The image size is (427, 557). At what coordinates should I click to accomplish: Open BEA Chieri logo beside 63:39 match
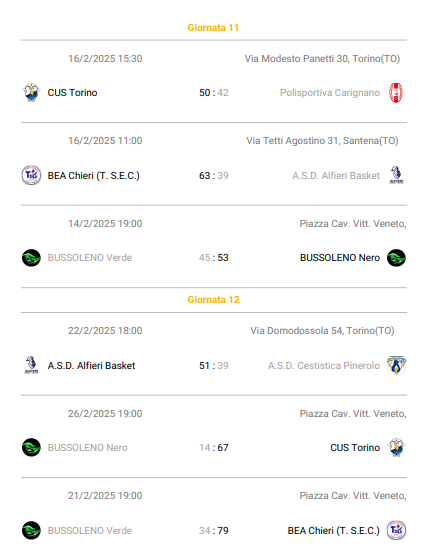coord(31,175)
